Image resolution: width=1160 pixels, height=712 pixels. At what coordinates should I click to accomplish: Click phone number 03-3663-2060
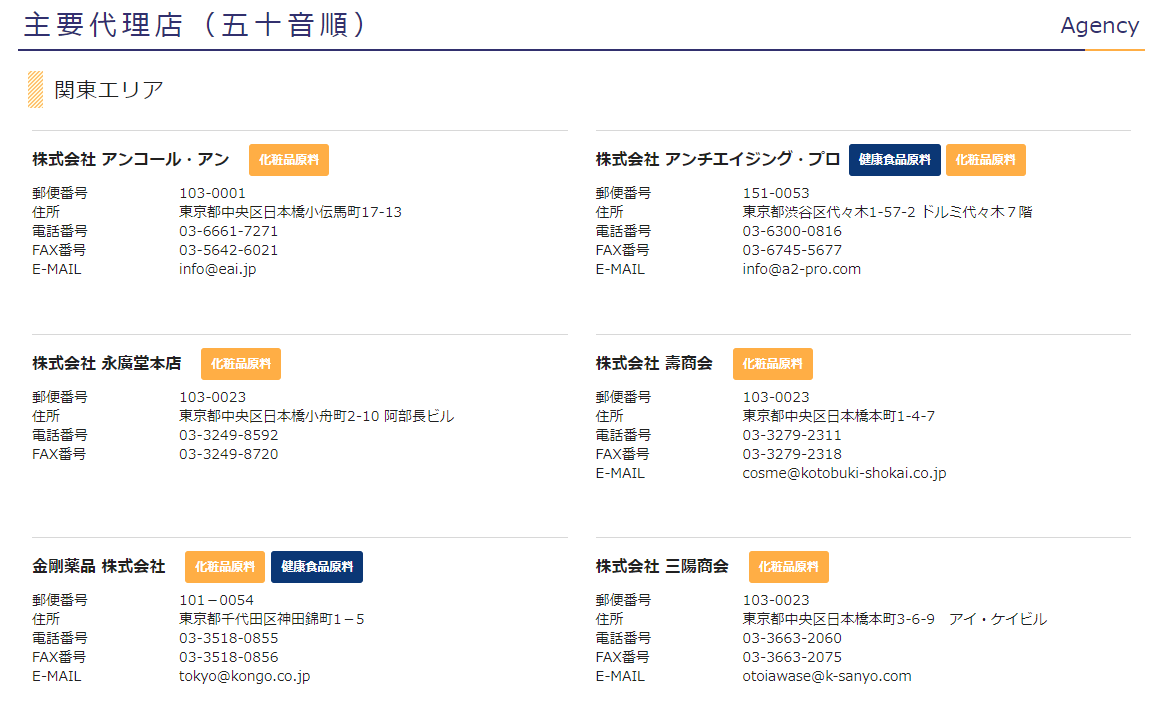pos(792,638)
